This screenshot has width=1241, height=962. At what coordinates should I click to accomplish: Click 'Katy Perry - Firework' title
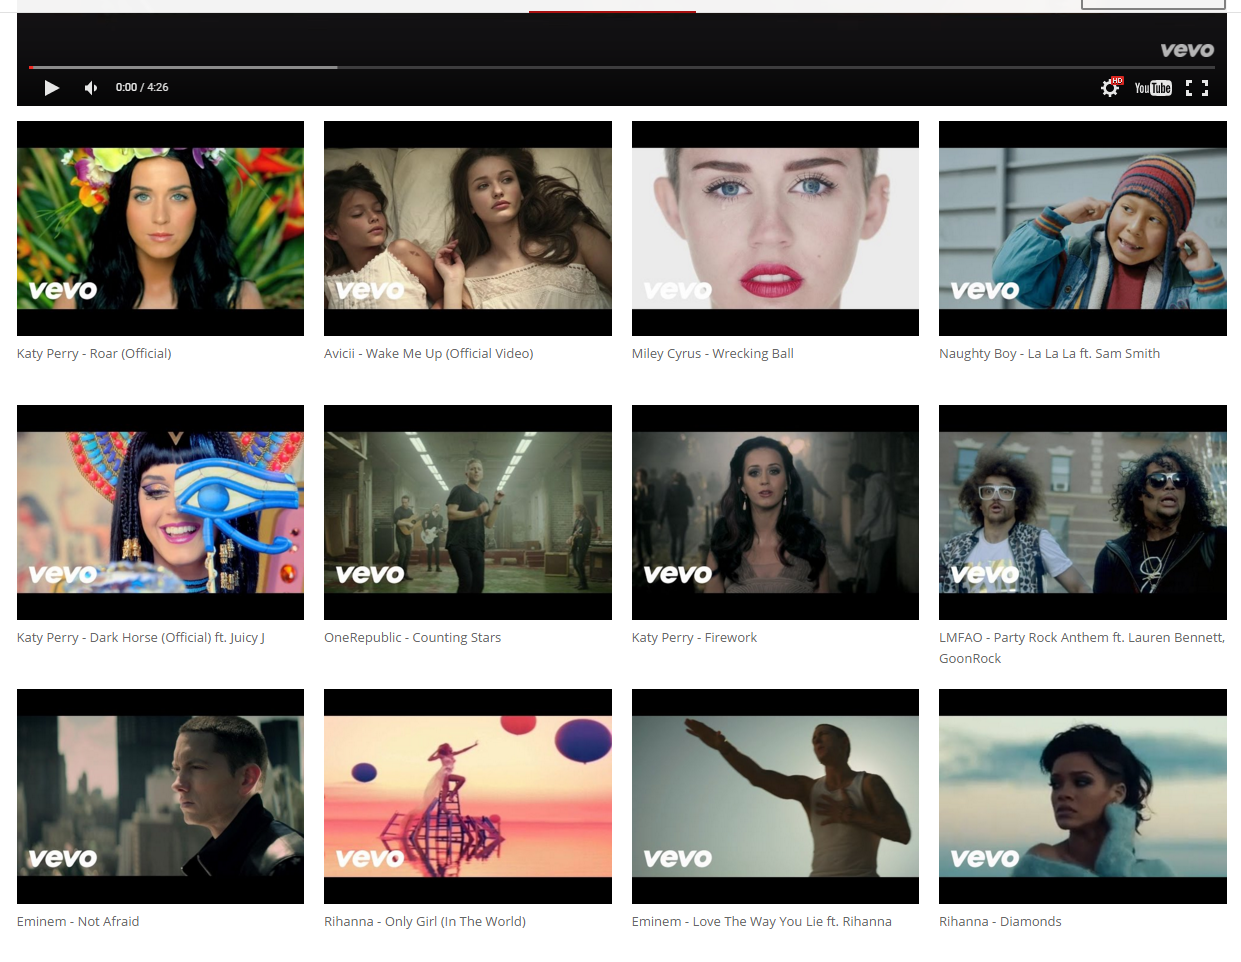coord(694,637)
